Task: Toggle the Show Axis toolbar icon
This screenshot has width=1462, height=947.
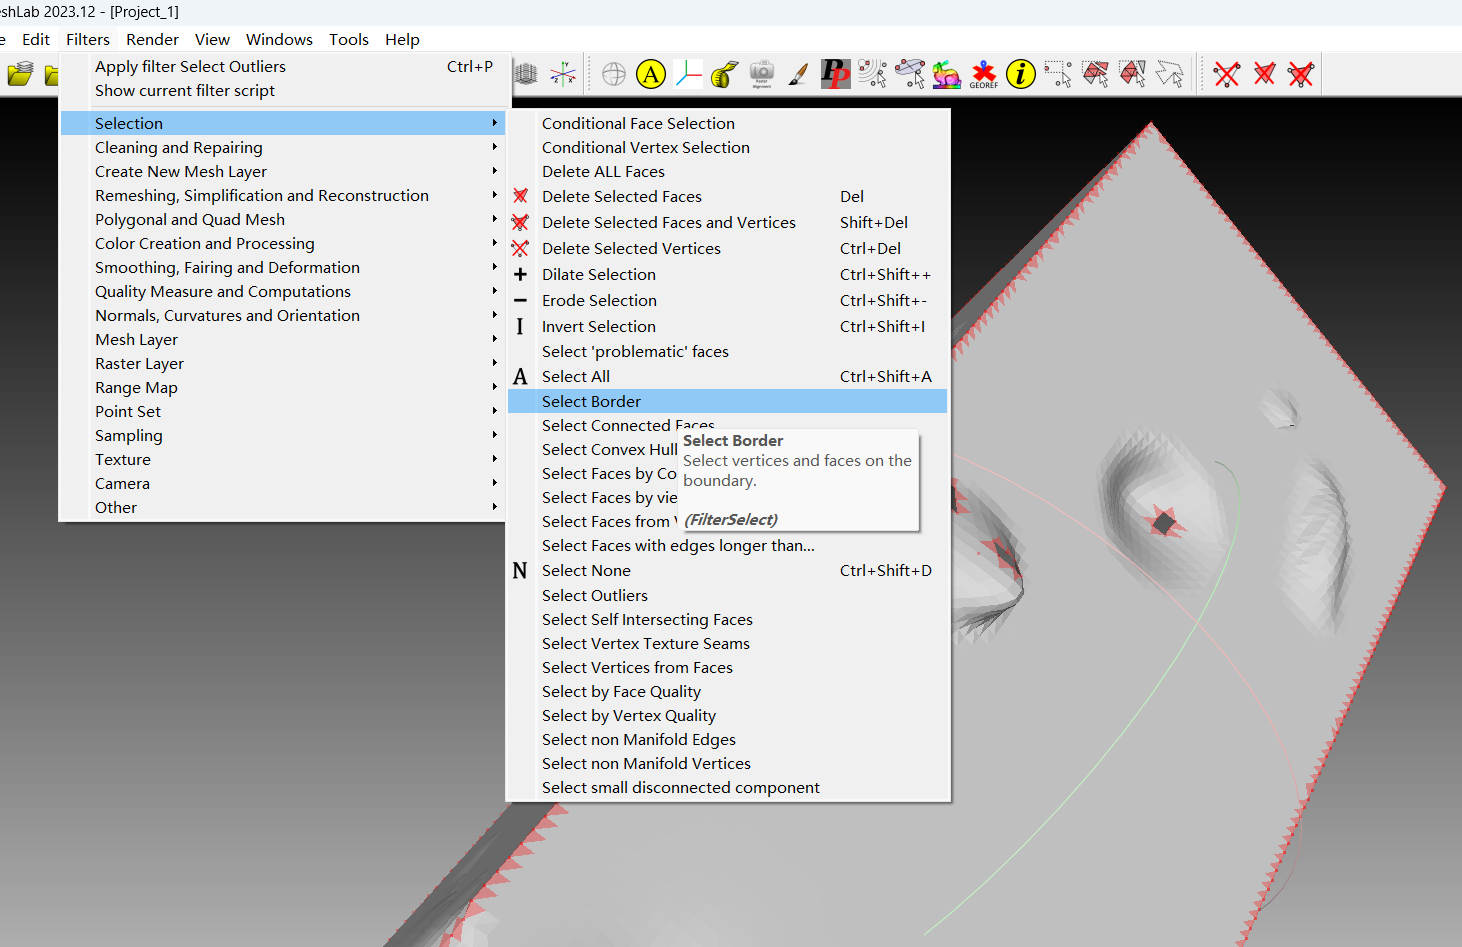Action: click(563, 74)
